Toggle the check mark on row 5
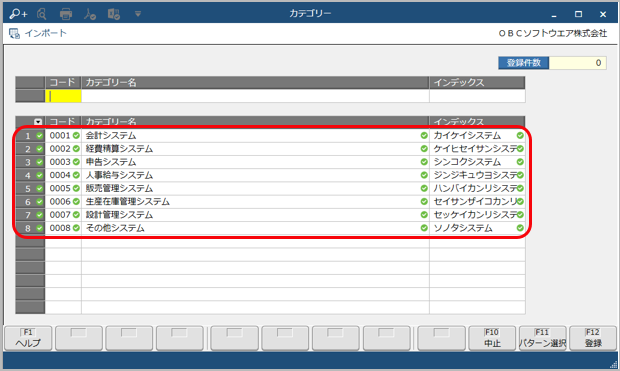620x371 pixels. click(40, 188)
